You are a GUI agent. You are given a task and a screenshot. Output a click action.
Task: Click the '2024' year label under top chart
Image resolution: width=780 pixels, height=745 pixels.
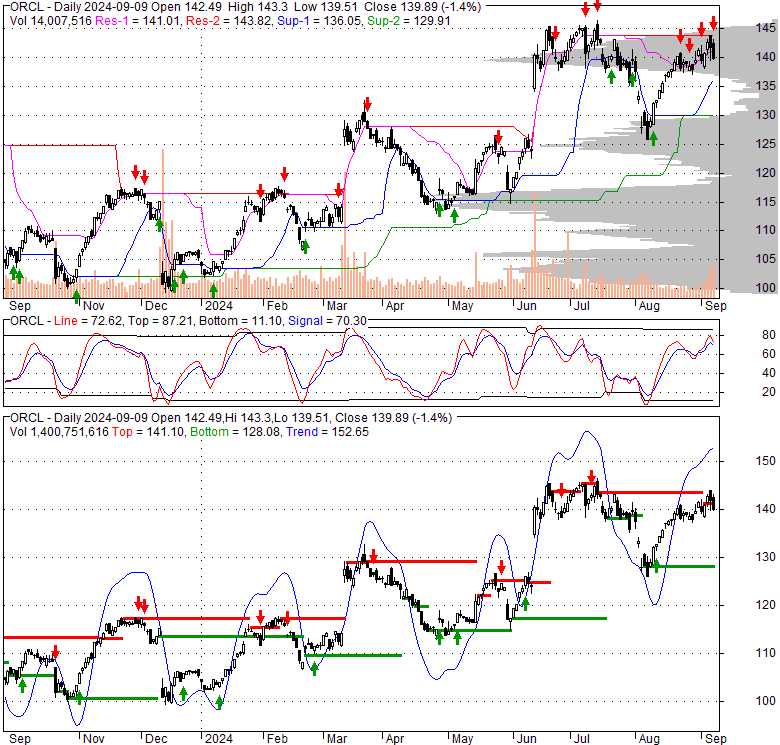219,306
